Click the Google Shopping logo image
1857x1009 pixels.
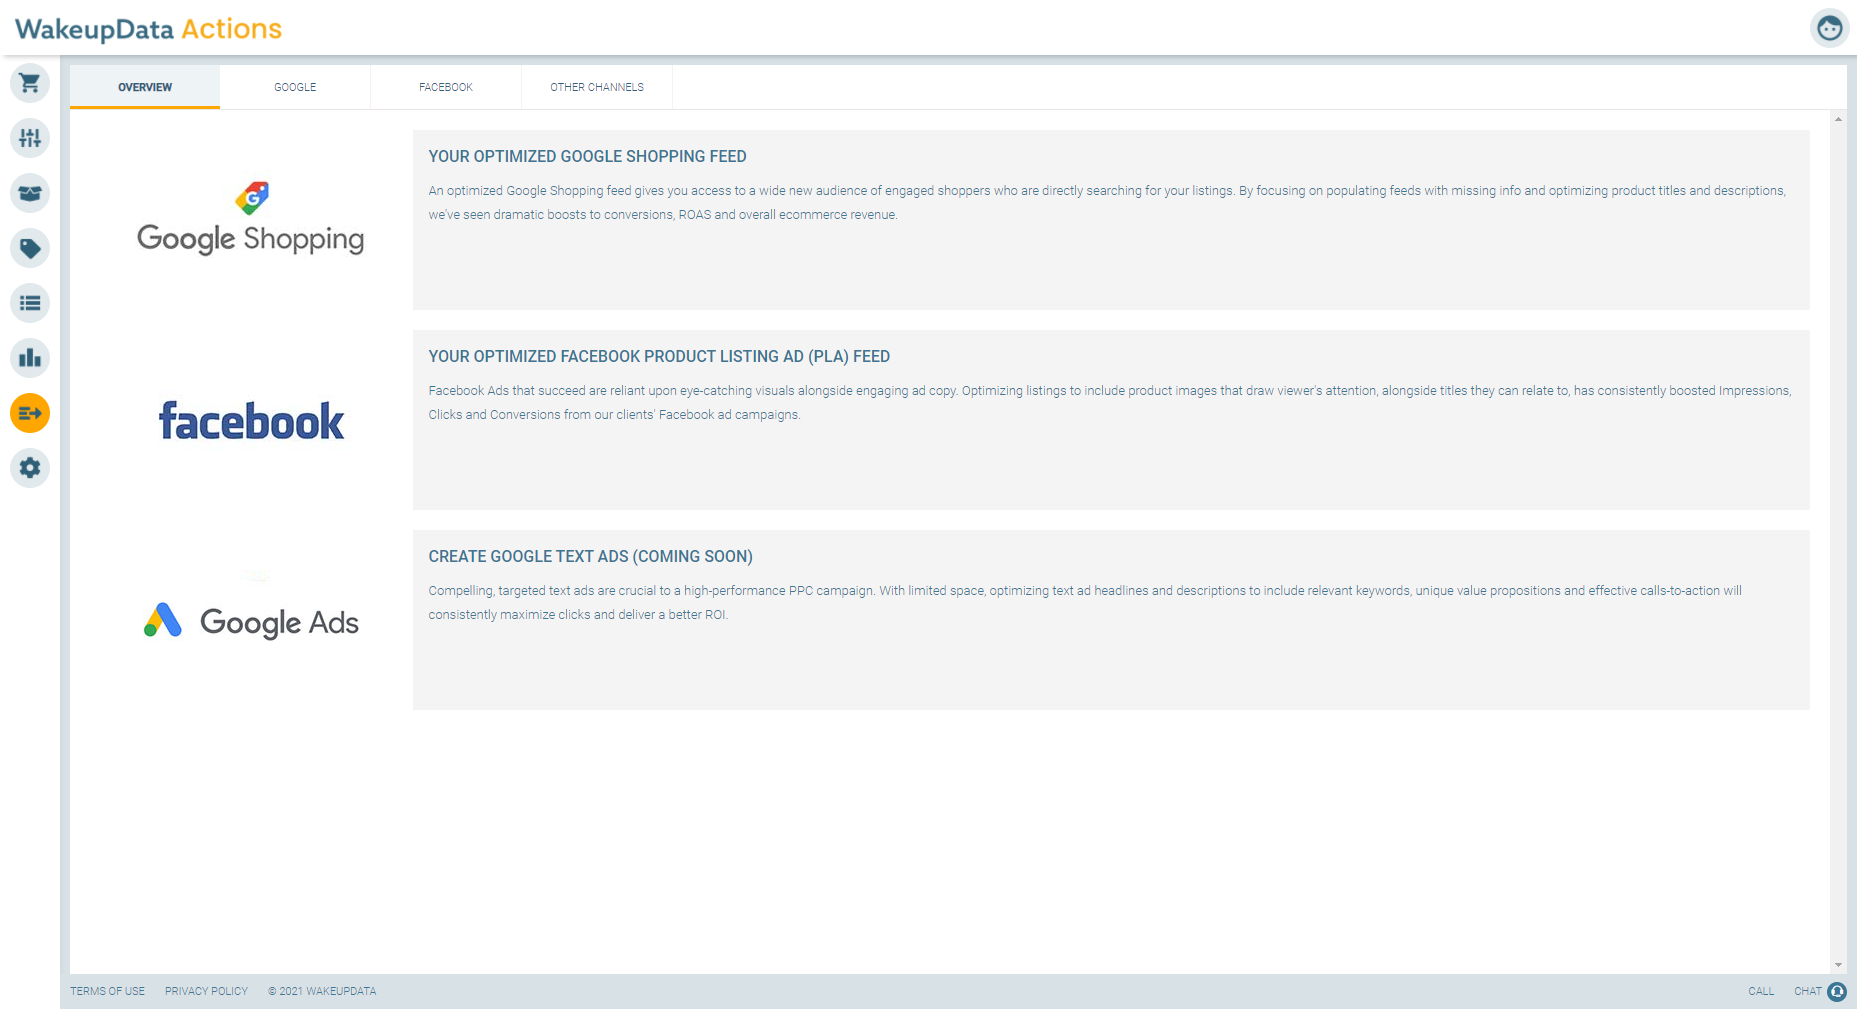pyautogui.click(x=251, y=219)
